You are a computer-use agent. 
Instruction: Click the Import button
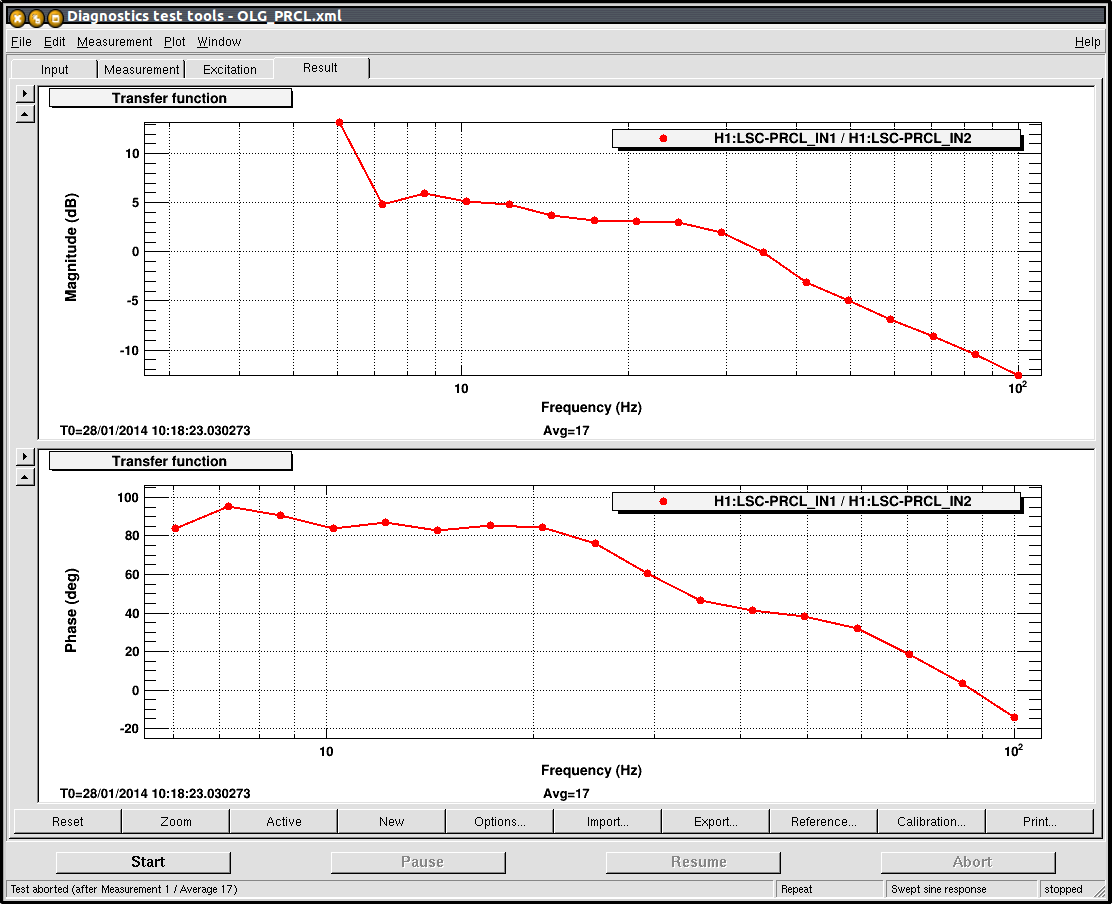608,821
